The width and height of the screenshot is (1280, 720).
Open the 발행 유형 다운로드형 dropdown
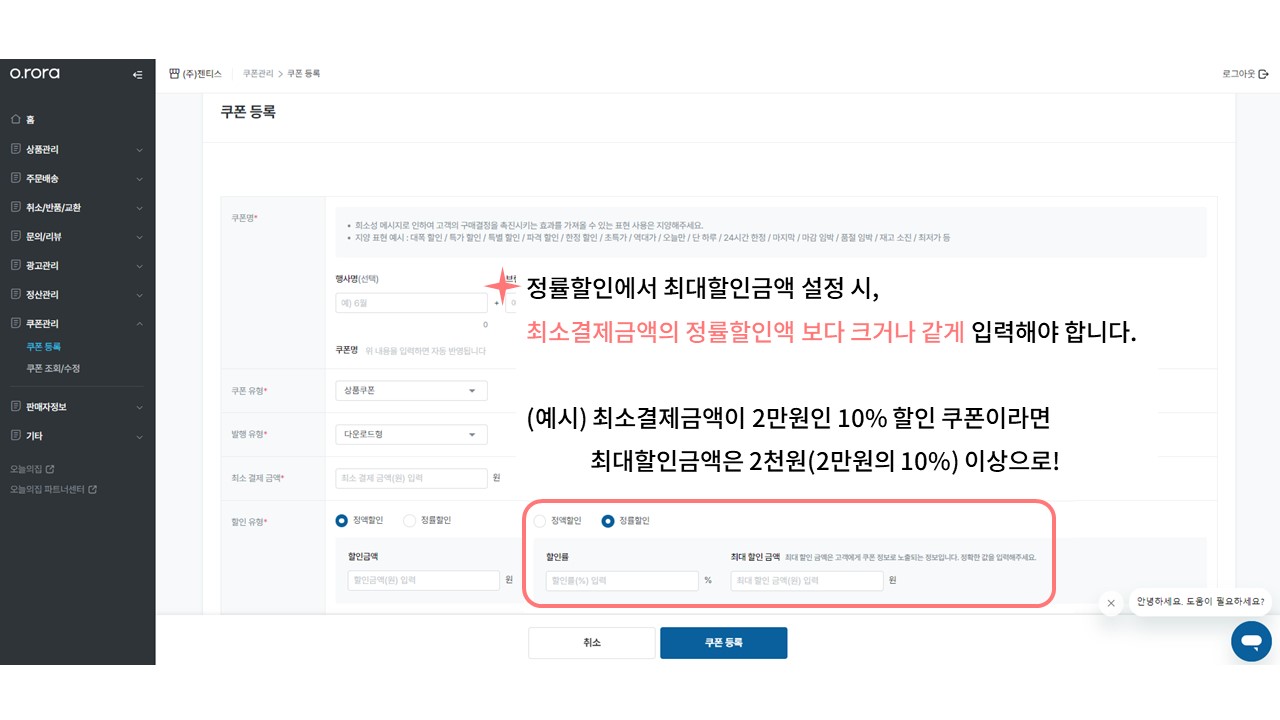(411, 434)
